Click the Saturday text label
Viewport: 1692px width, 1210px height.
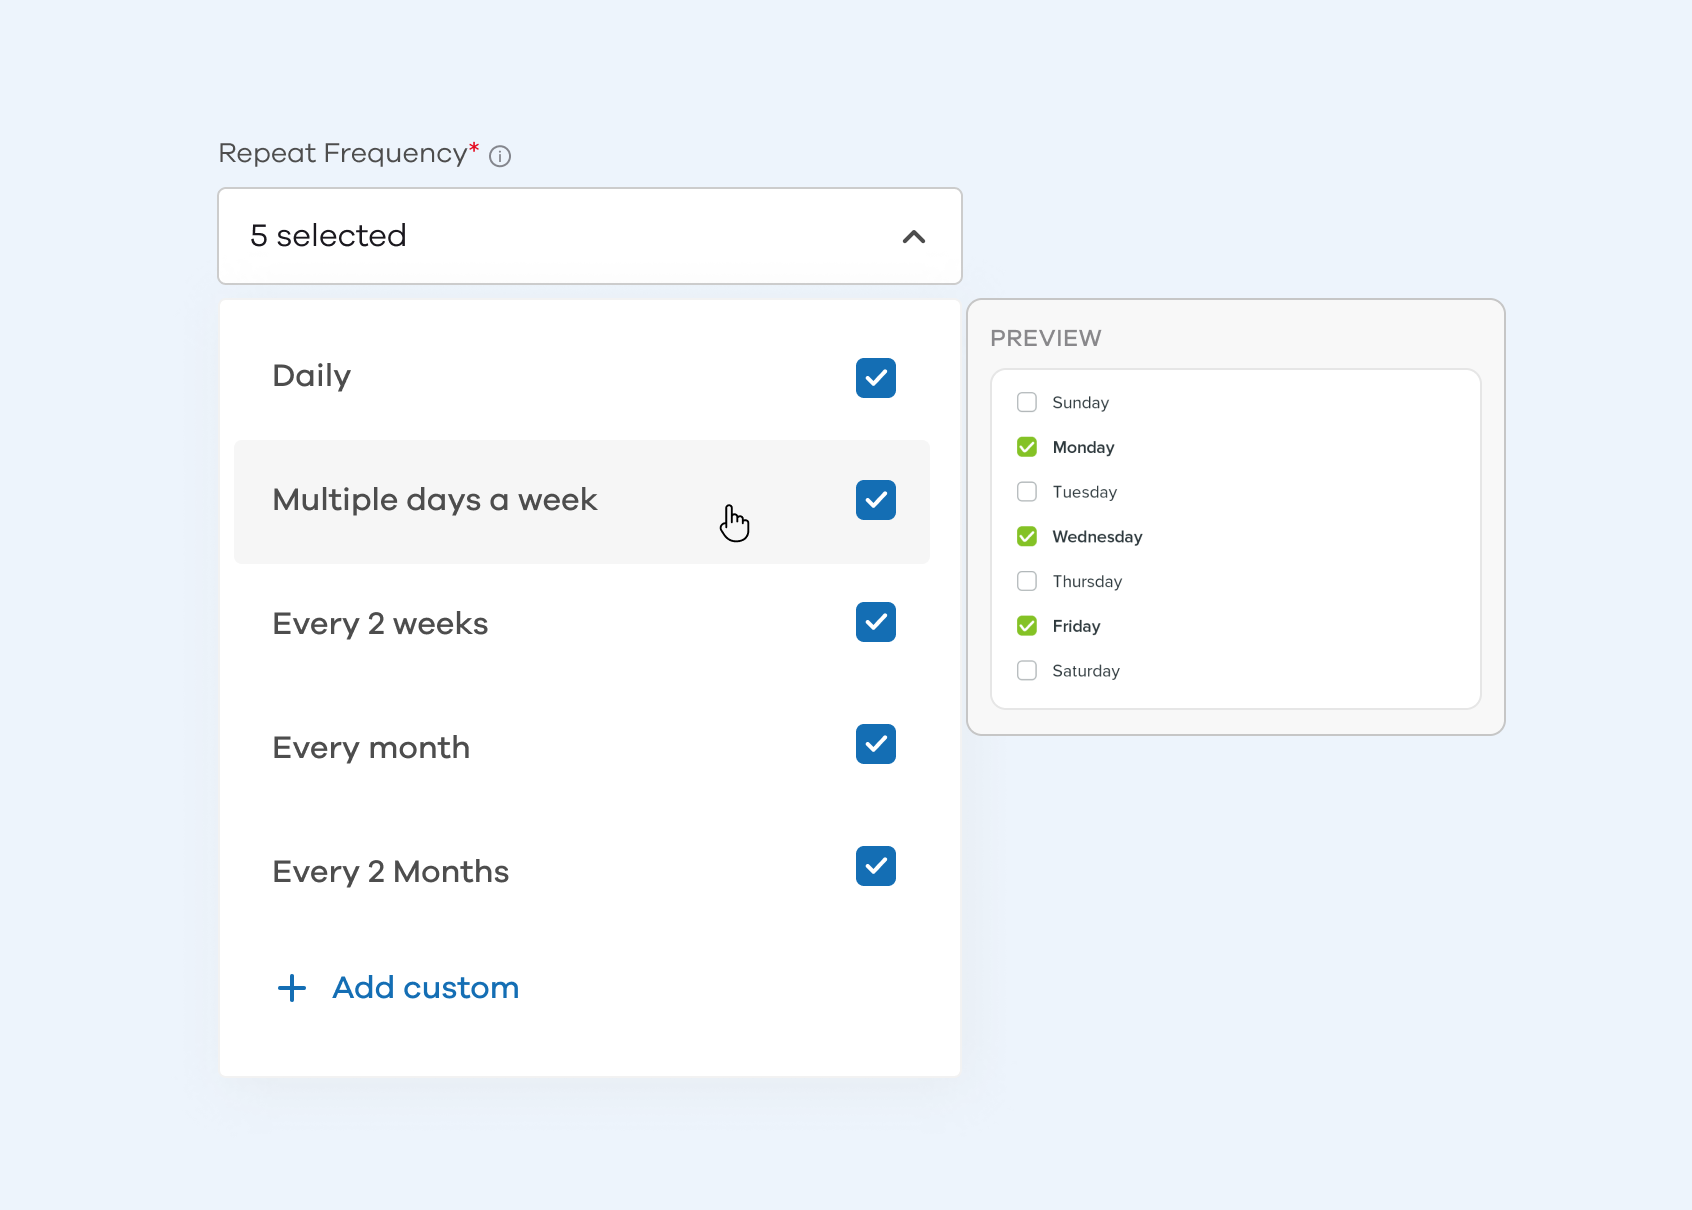(x=1086, y=671)
